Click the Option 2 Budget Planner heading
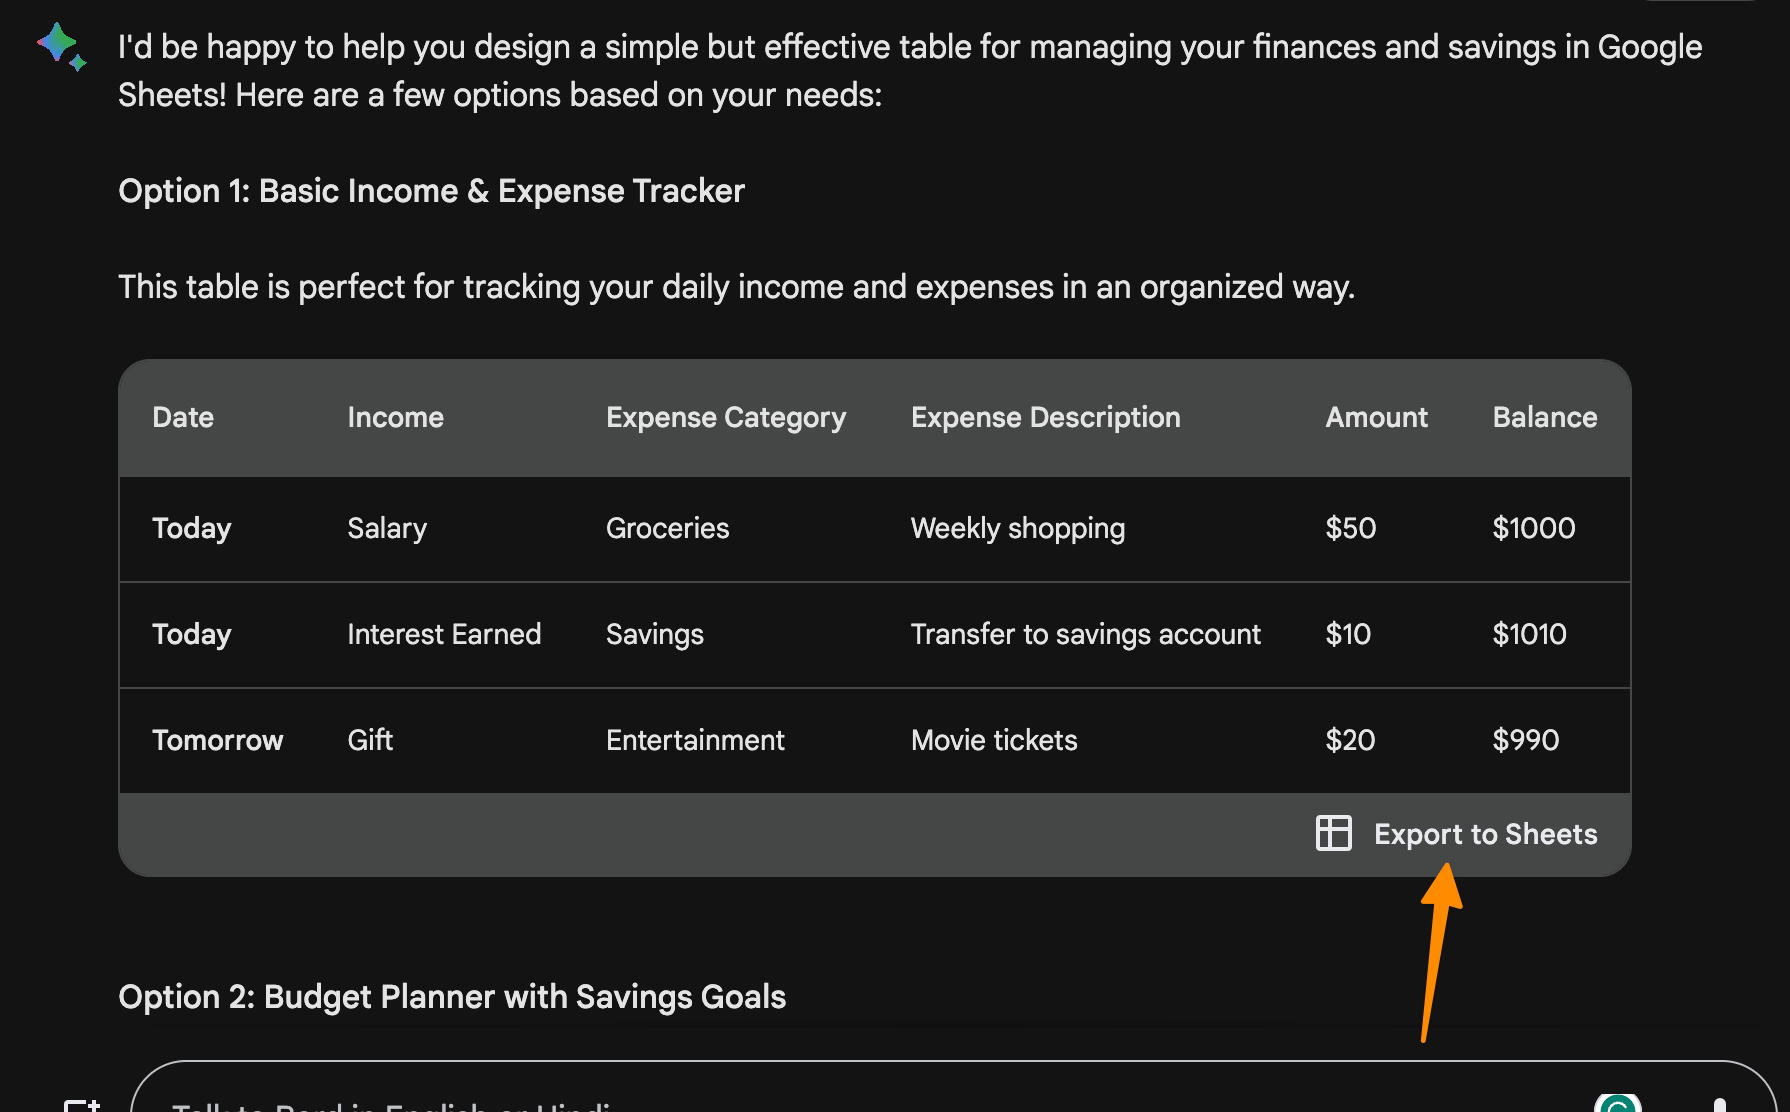Viewport: 1790px width, 1112px height. [452, 997]
